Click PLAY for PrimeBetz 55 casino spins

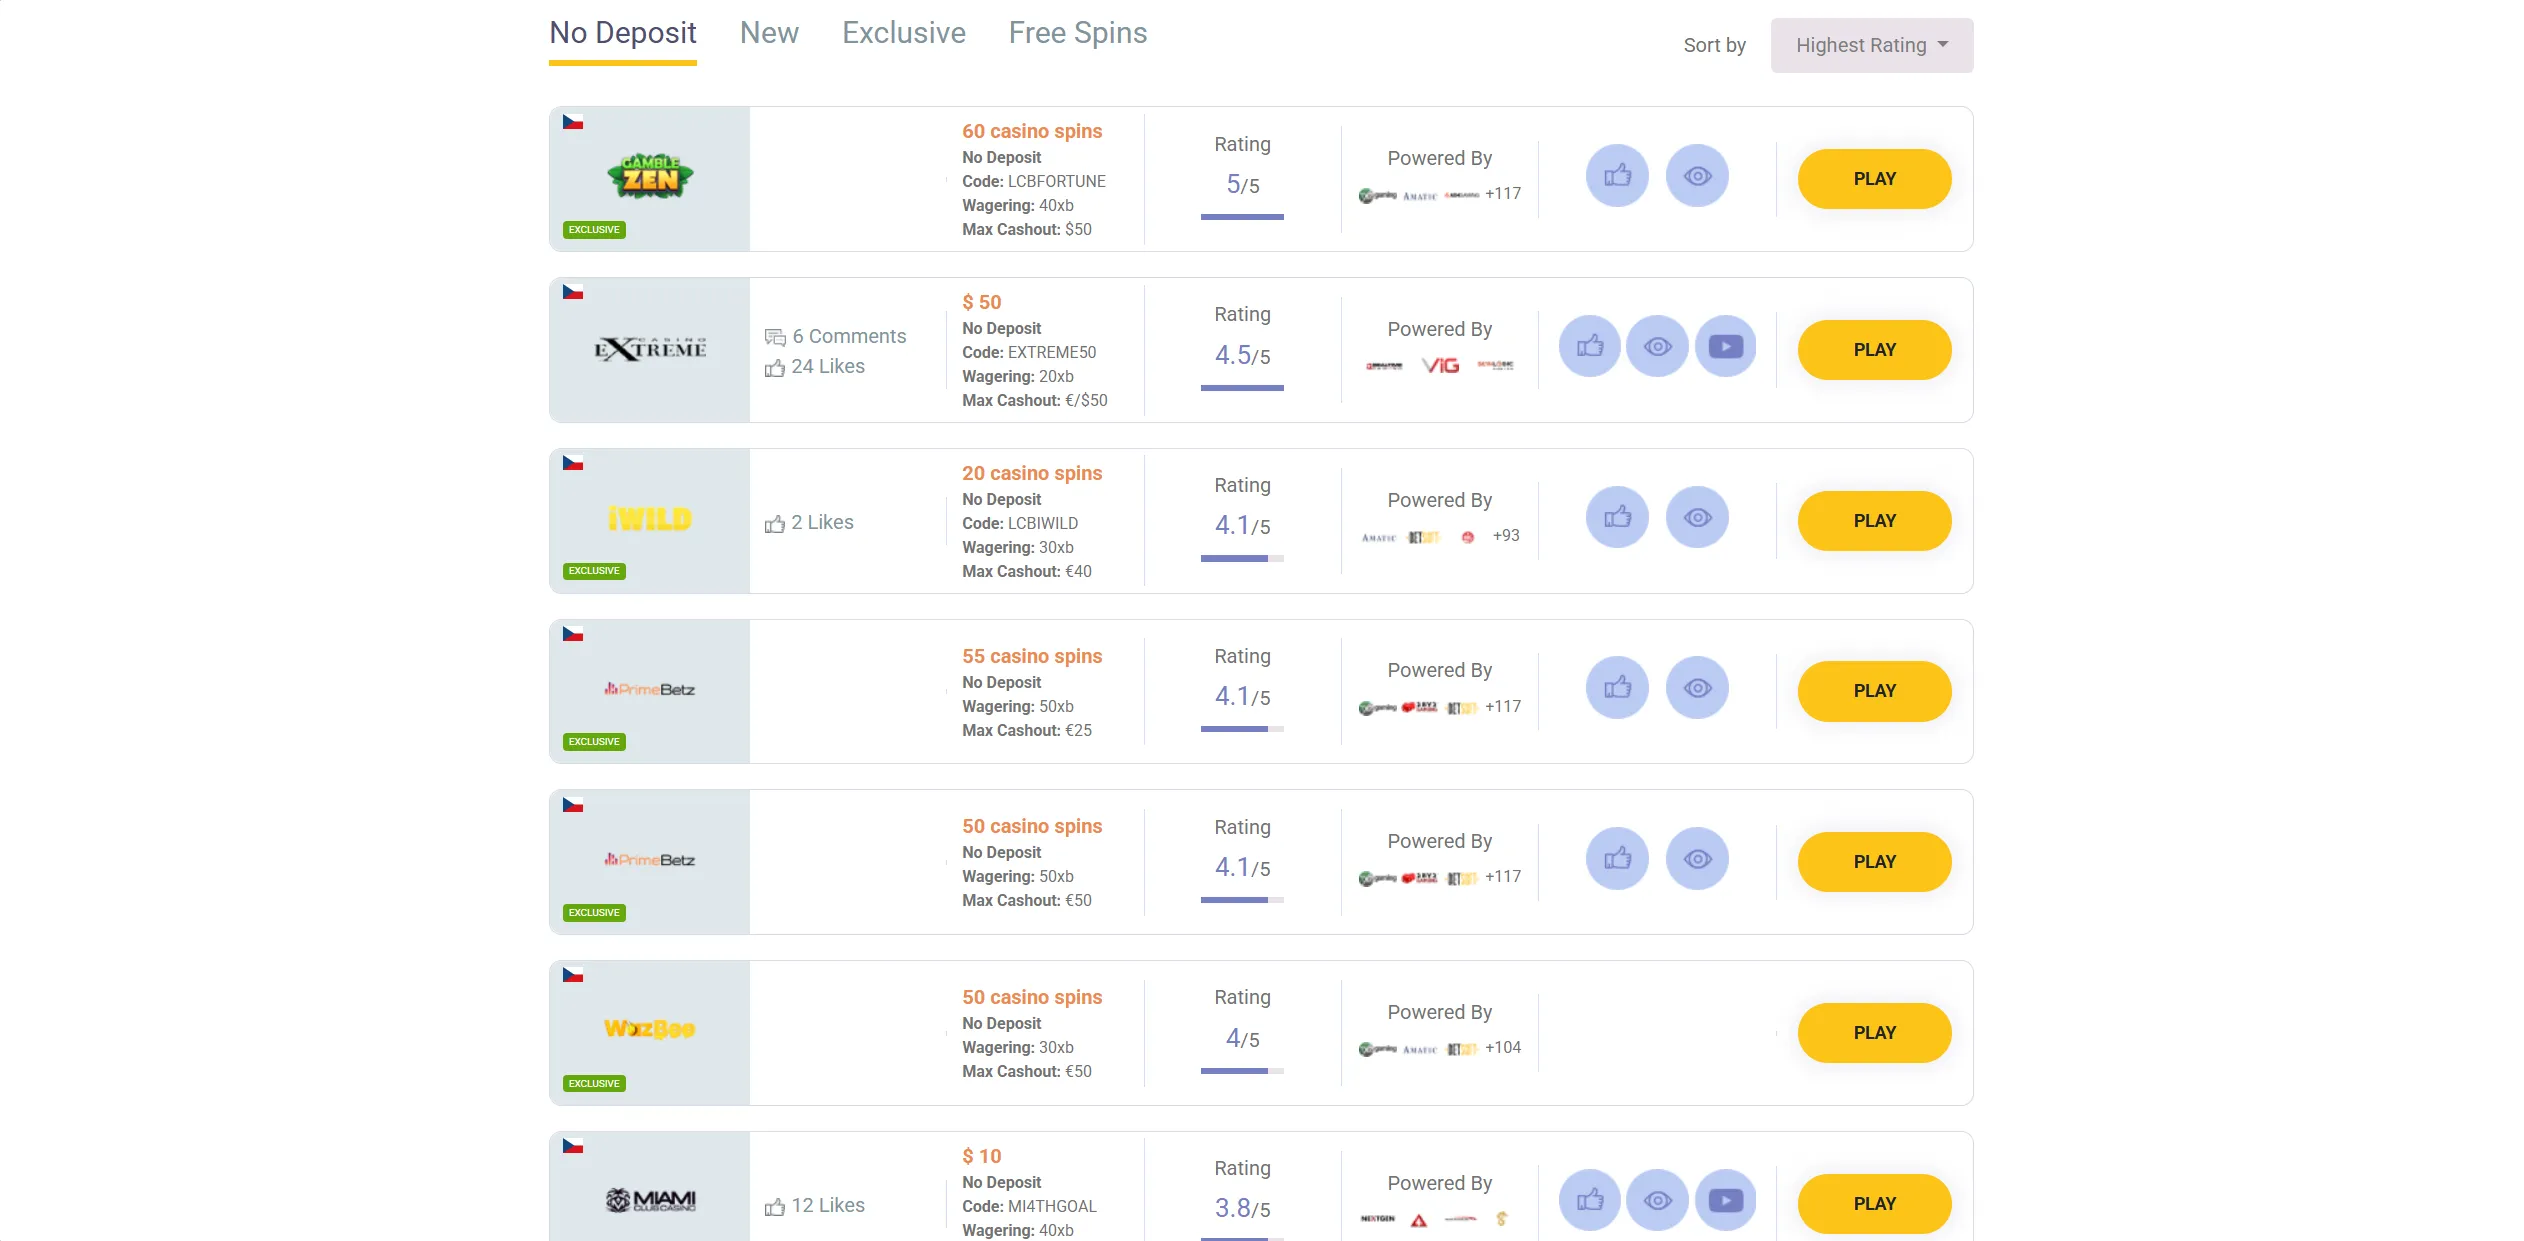click(x=1874, y=691)
